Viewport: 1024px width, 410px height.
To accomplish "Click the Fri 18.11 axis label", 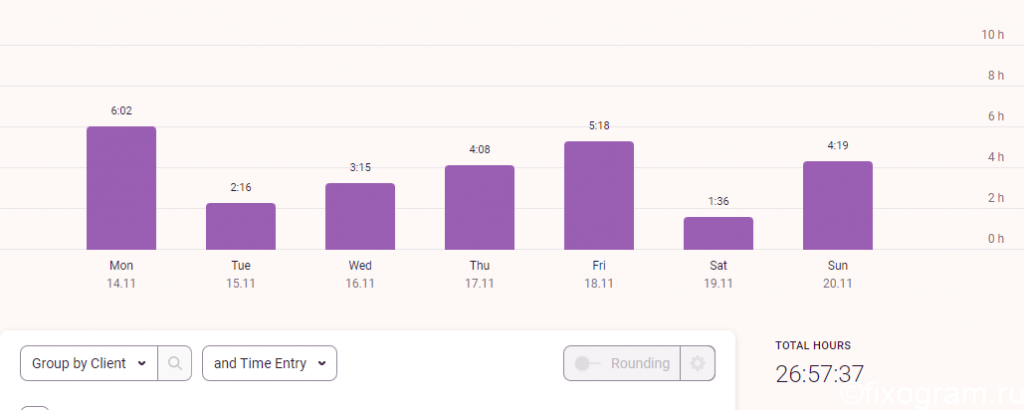I will point(599,274).
